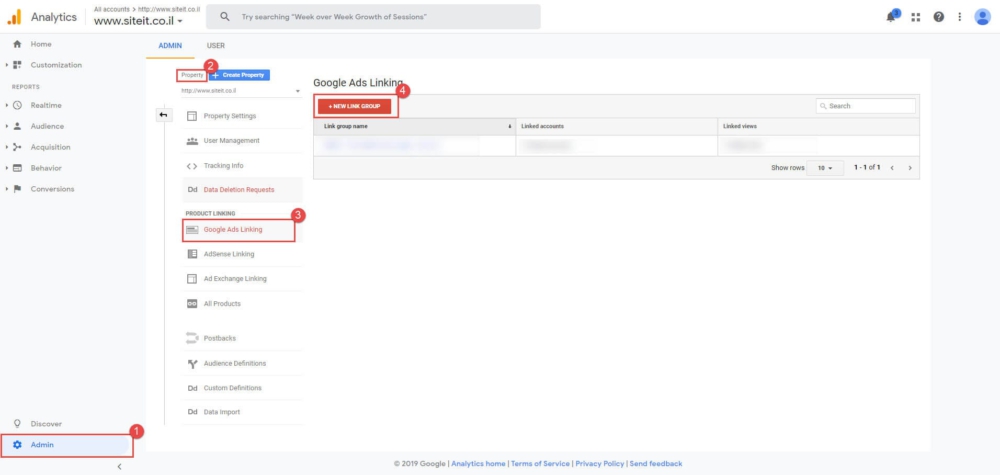The height and width of the screenshot is (475, 1000).
Task: Click the Audience Definitions fork icon
Action: [x=192, y=363]
